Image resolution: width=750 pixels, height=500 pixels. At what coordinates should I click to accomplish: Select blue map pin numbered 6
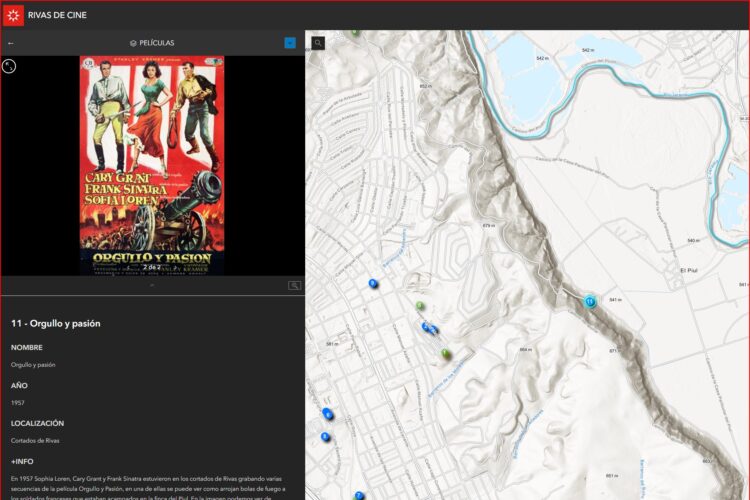pos(327,413)
